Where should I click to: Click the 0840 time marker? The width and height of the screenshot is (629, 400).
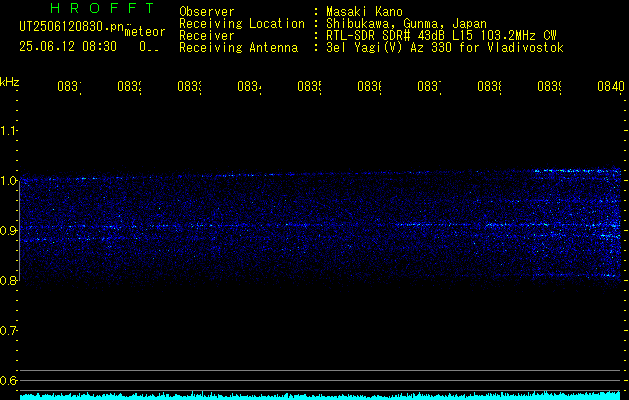click(x=611, y=86)
